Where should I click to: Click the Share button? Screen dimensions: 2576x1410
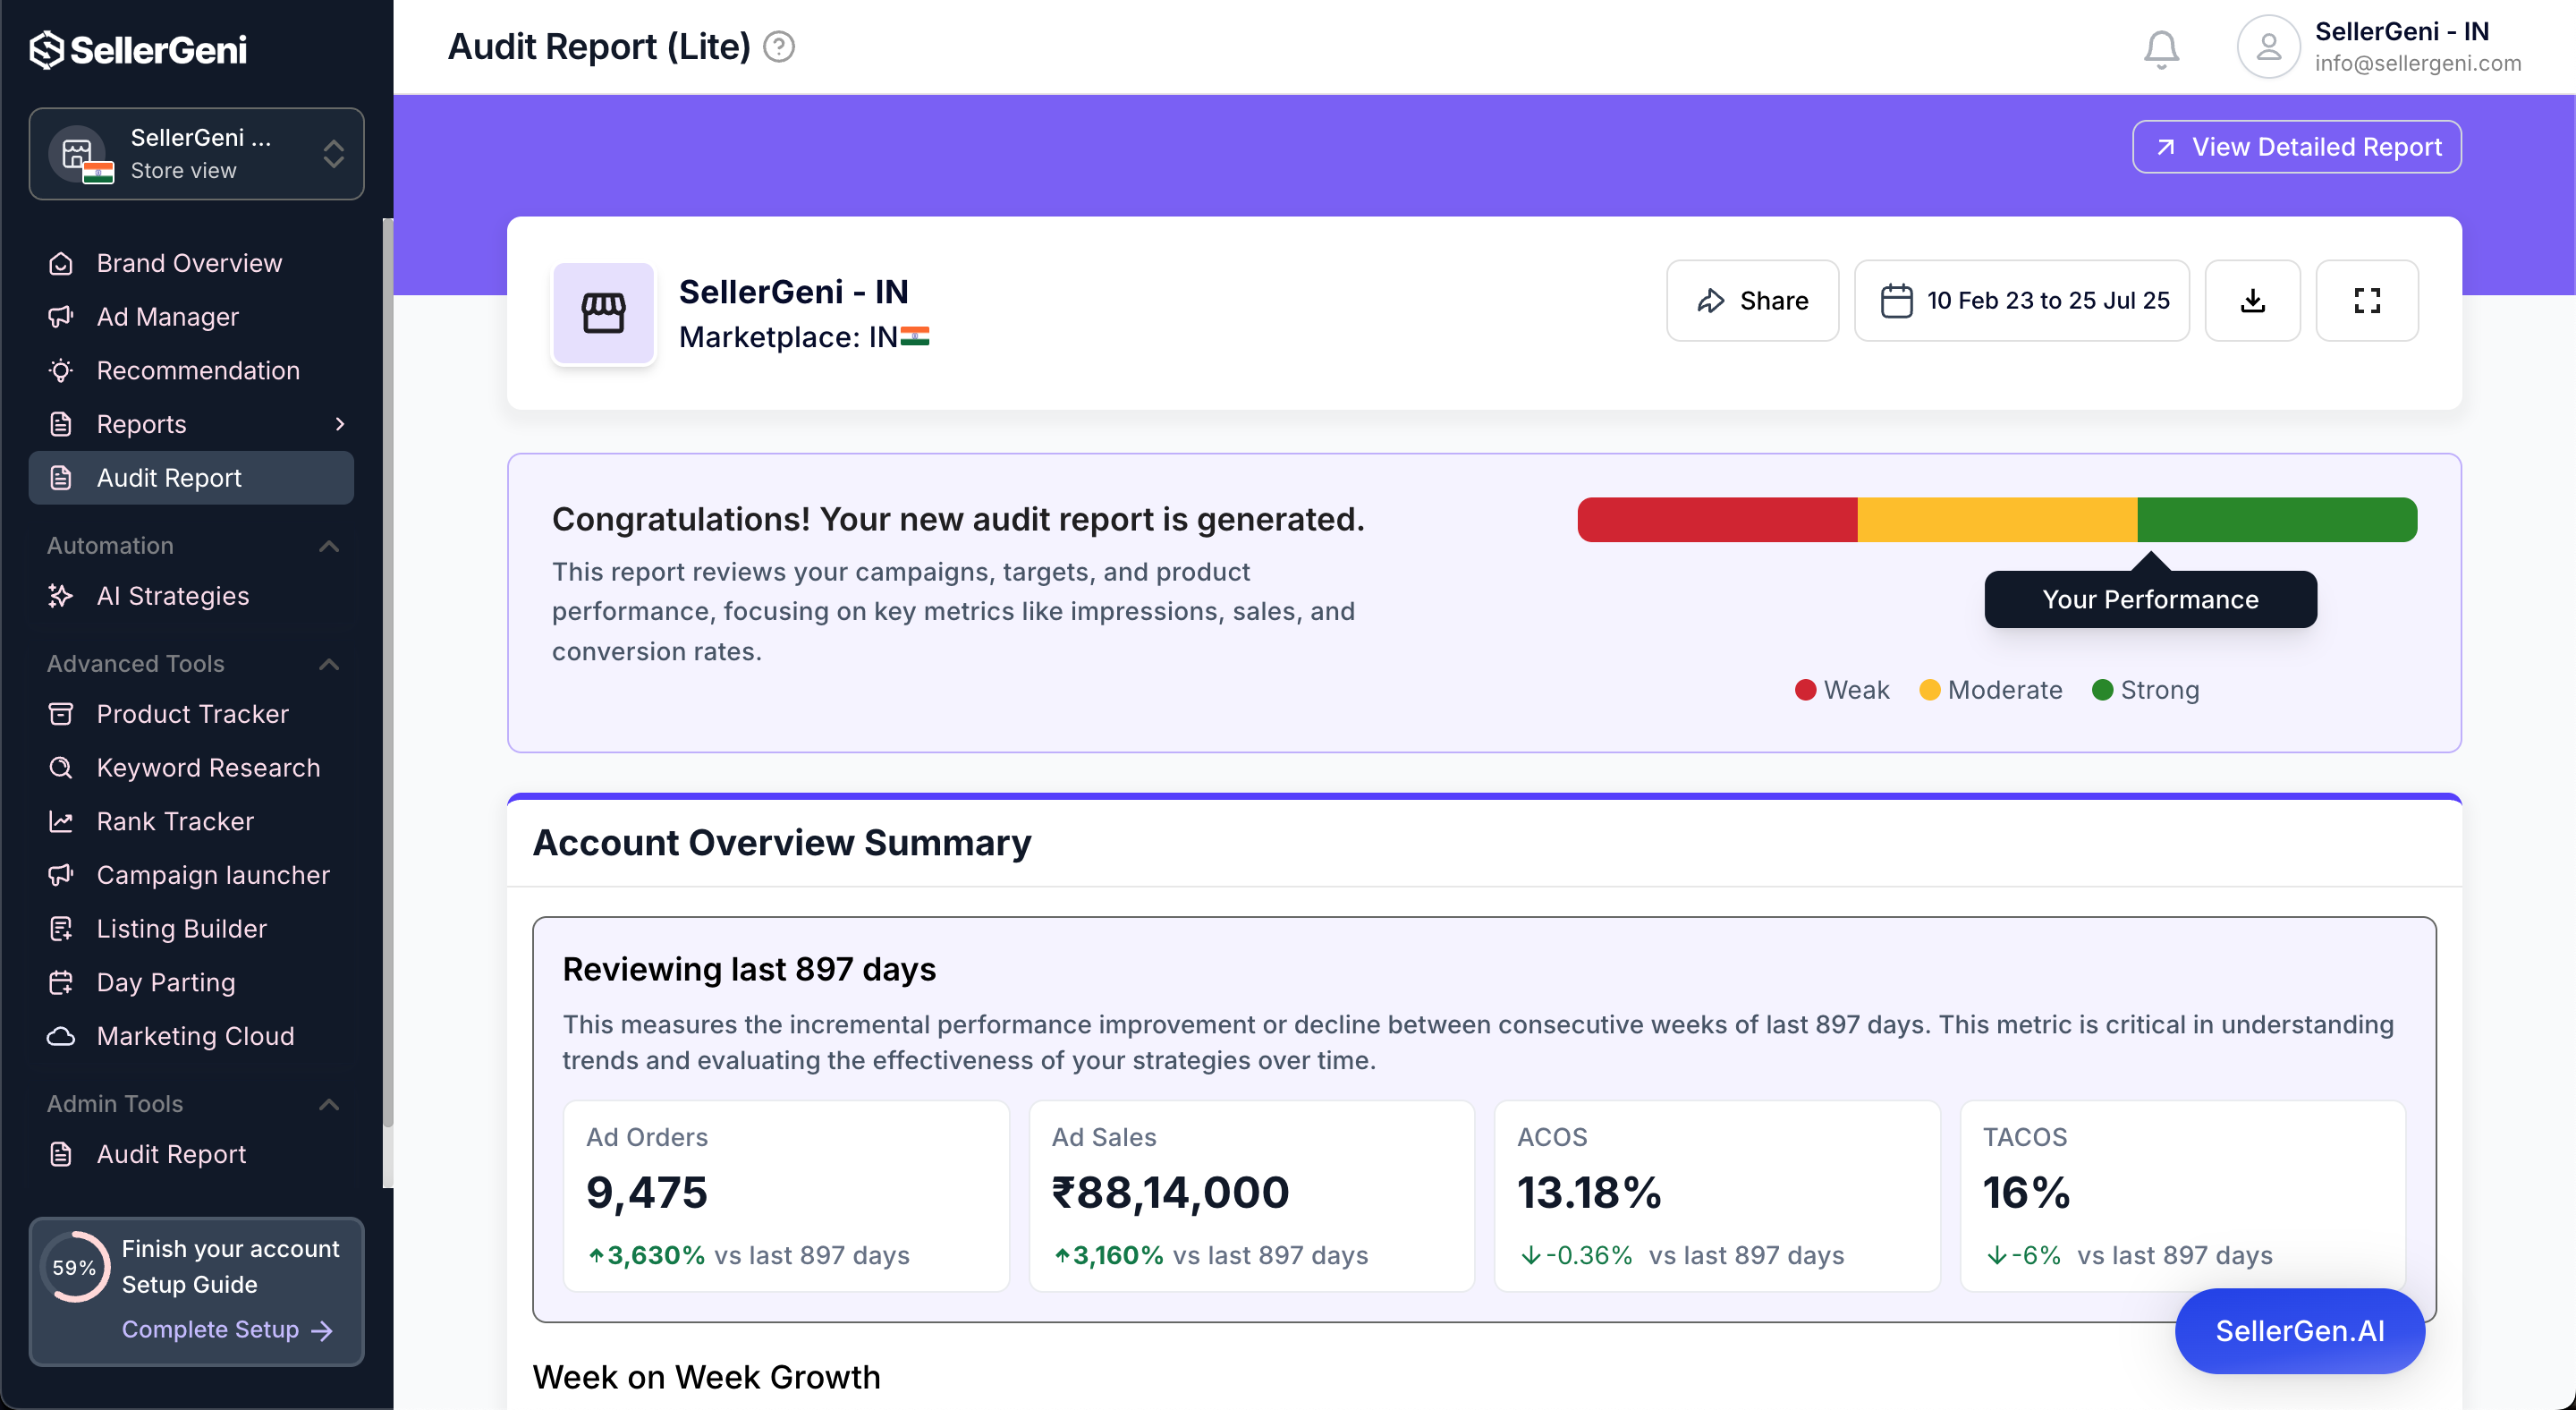(1752, 300)
